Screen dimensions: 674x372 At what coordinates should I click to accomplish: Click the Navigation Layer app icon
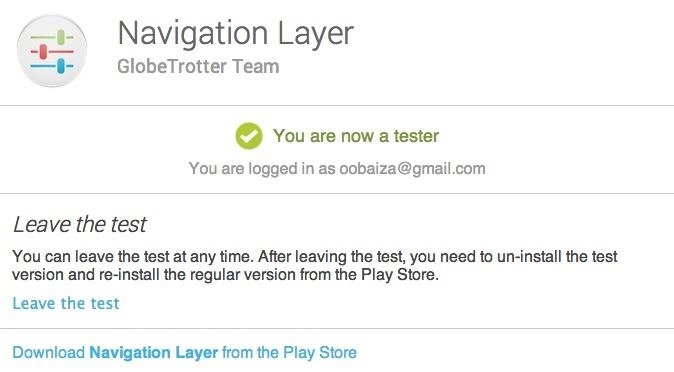click(x=52, y=51)
